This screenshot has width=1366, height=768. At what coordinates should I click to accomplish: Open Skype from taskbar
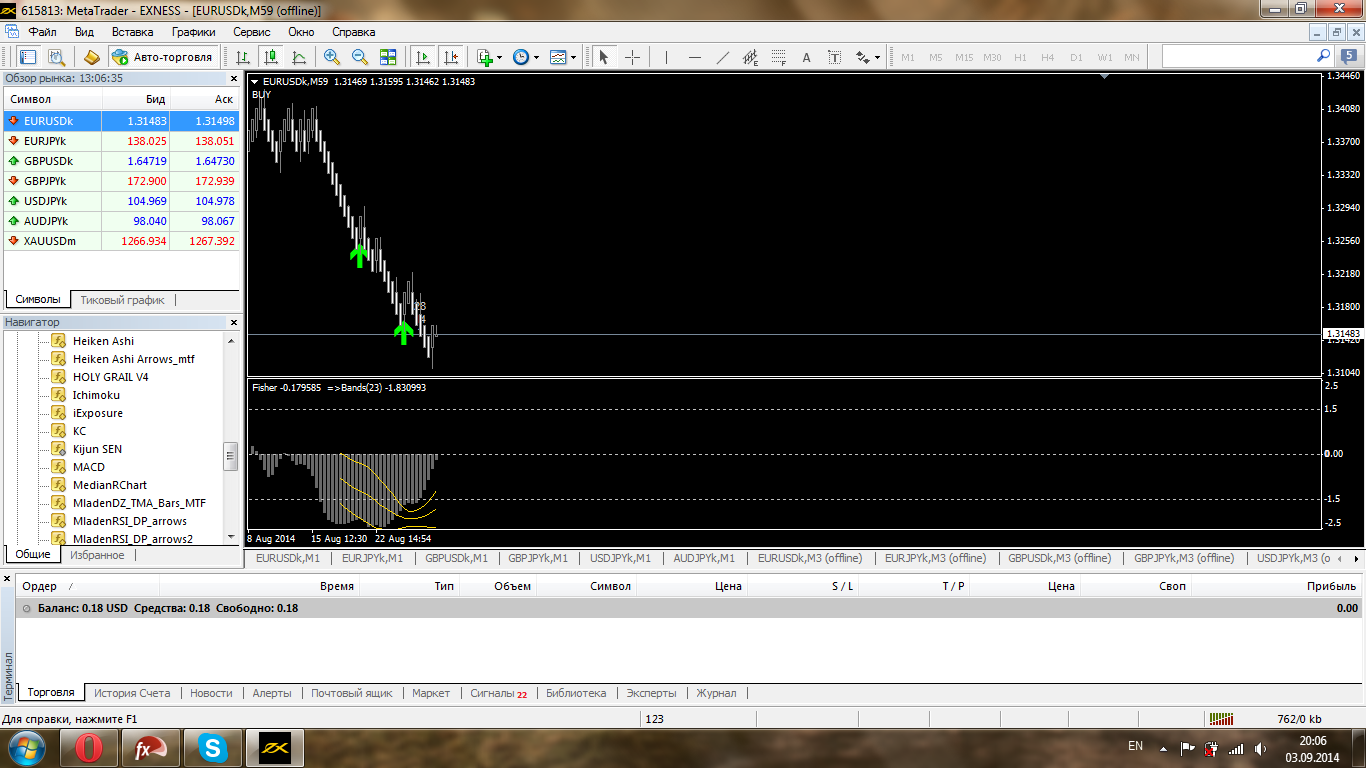coord(211,748)
